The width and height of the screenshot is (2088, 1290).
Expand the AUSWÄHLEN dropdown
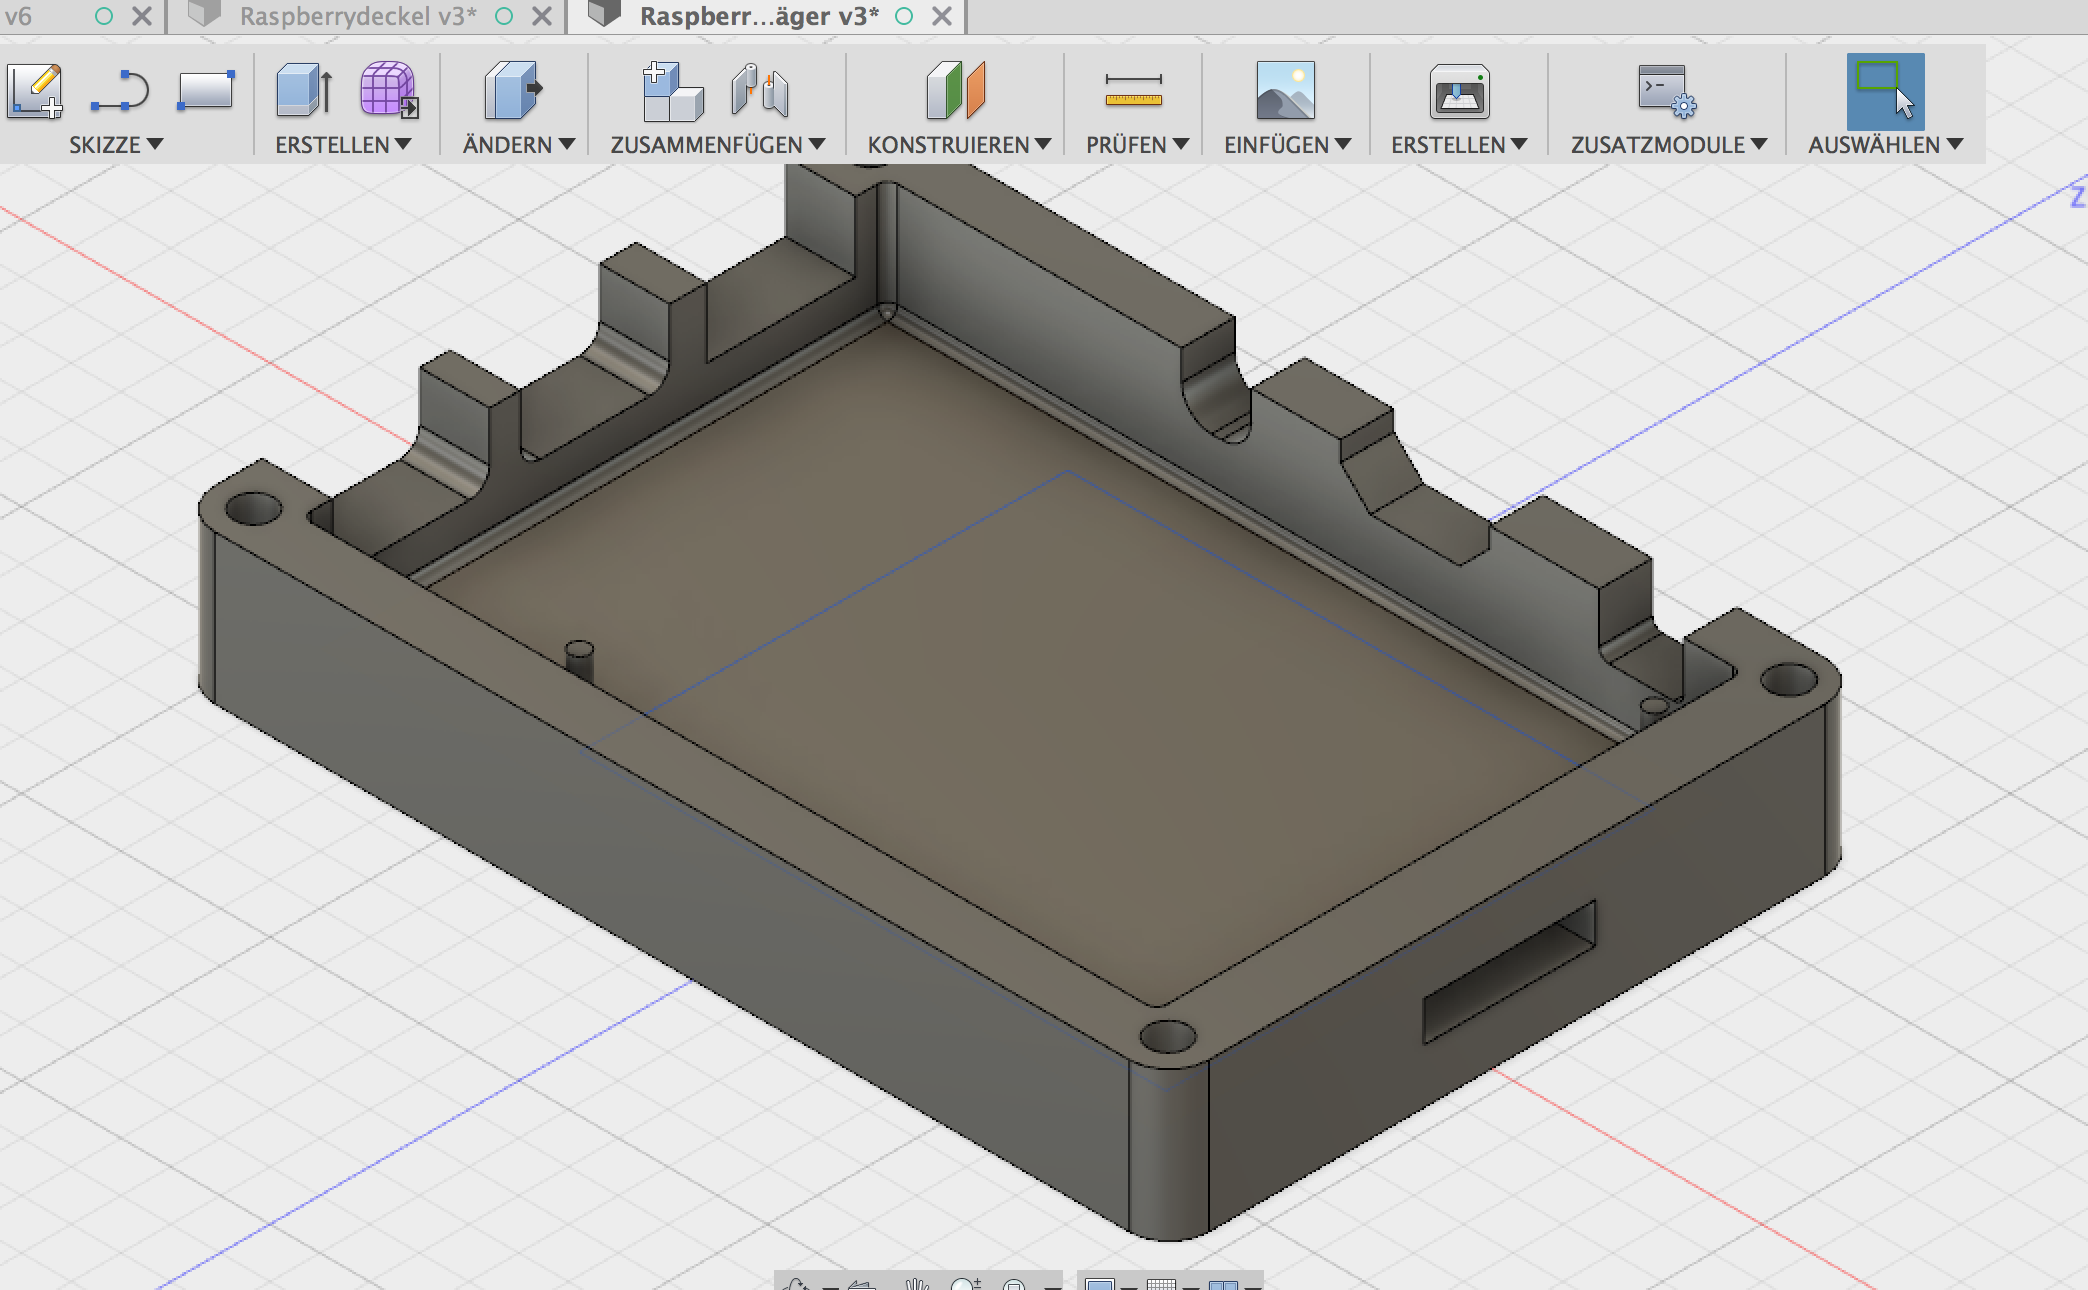point(1885,145)
